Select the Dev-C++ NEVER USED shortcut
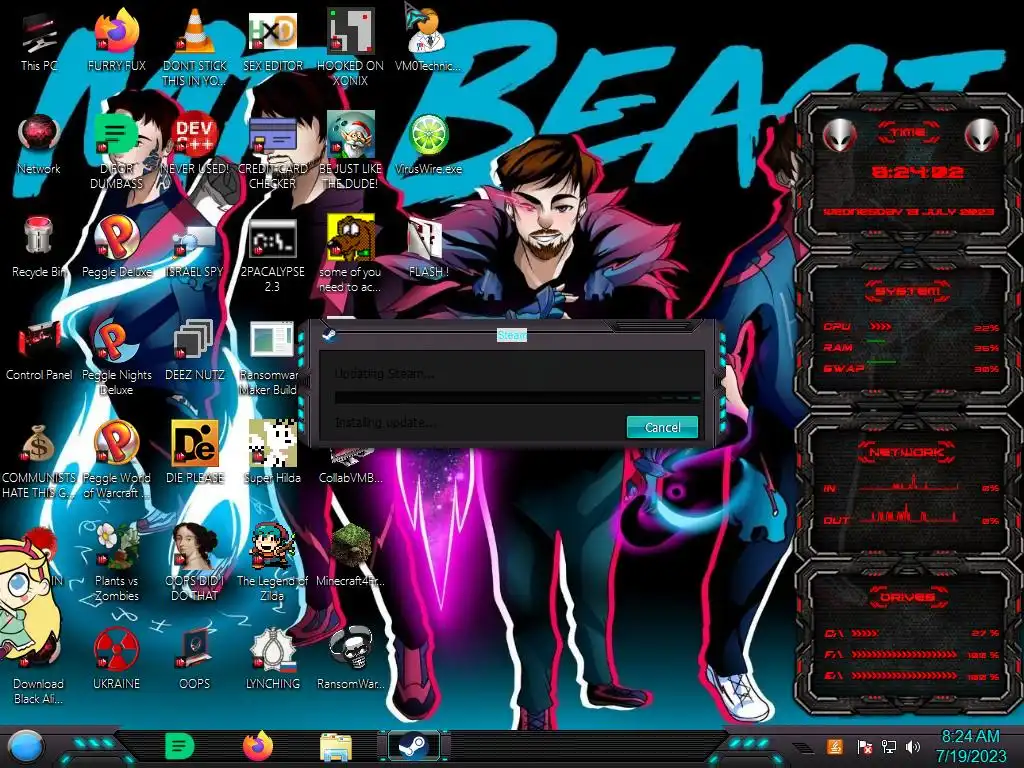This screenshot has width=1024, height=768. point(194,145)
